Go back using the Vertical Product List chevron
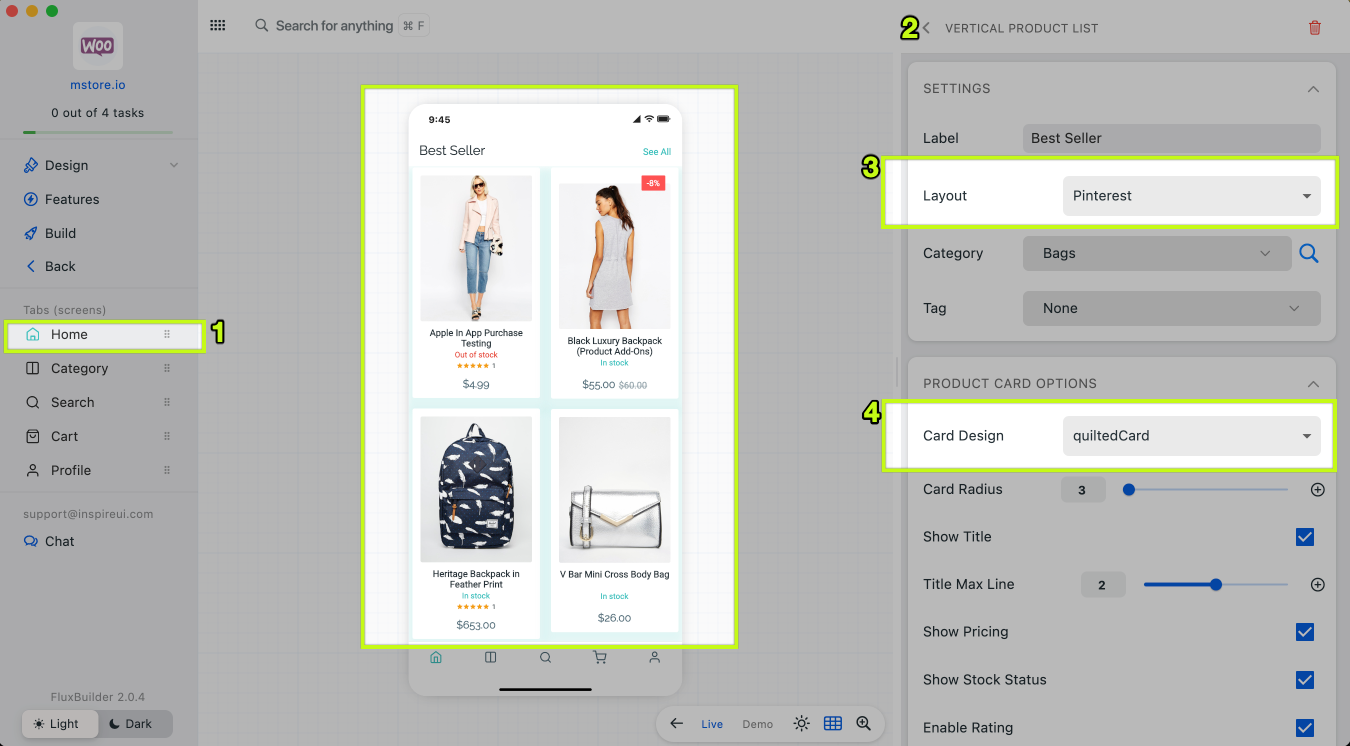 (927, 28)
